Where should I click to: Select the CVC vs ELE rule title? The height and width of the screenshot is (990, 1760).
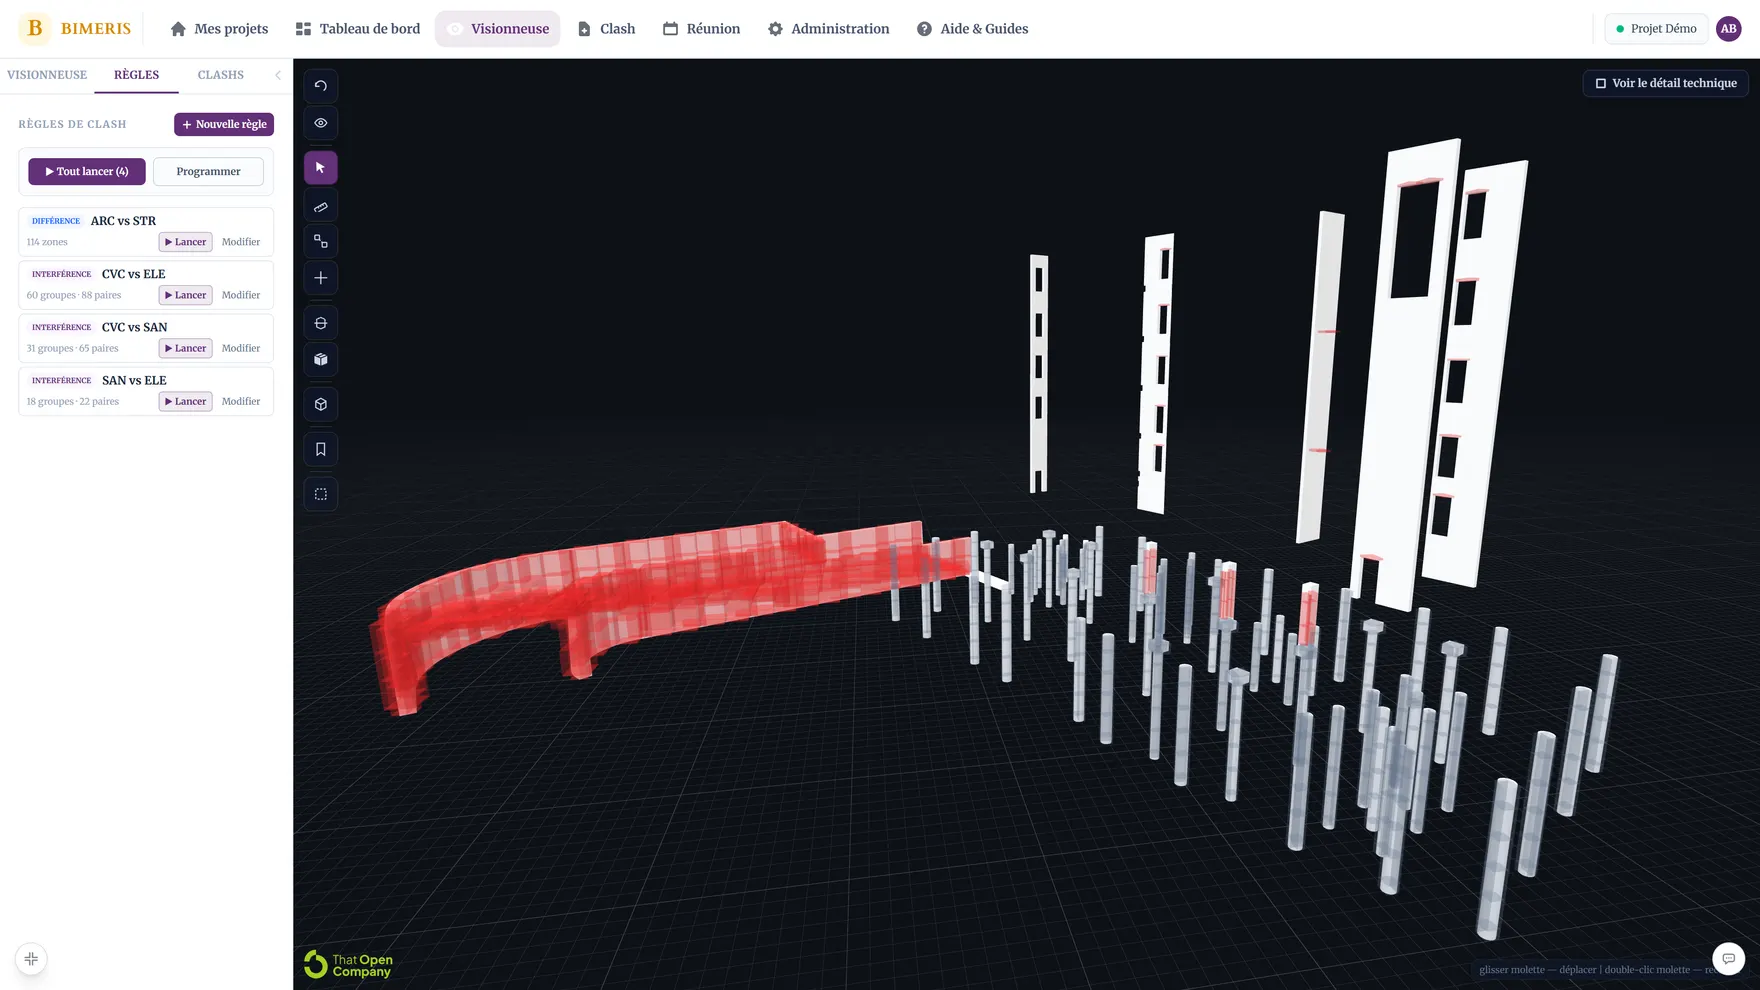[x=134, y=274]
